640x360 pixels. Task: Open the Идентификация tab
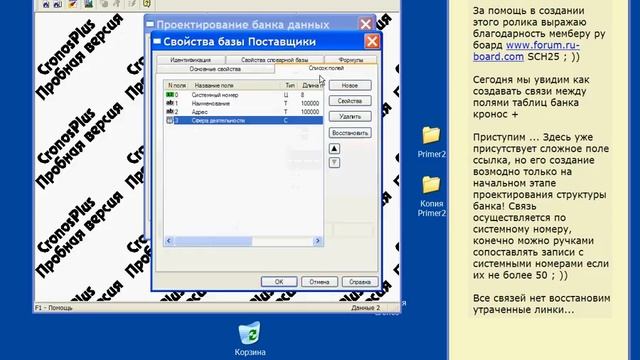pos(191,60)
